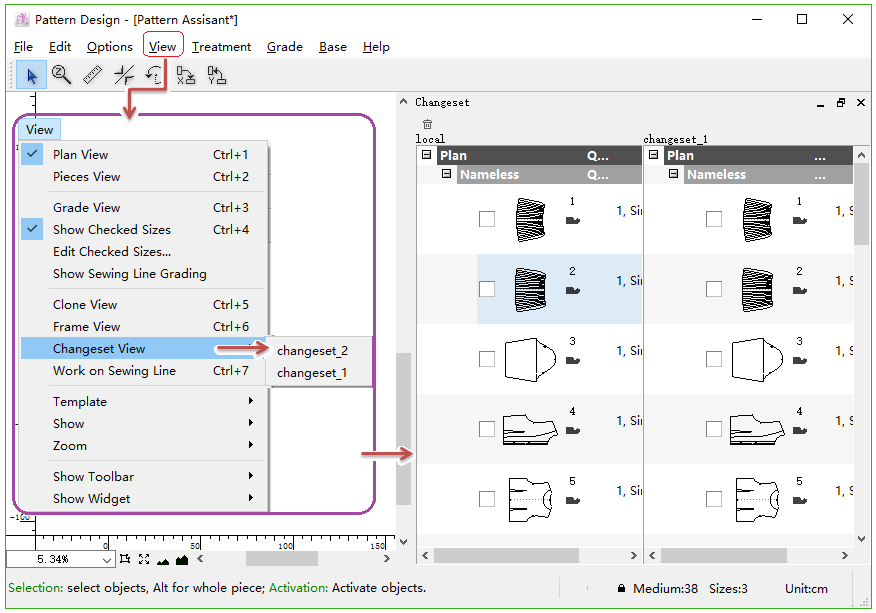Toggle Show Checked Sizes menu option
Screen dimensions: 876x613
point(111,229)
